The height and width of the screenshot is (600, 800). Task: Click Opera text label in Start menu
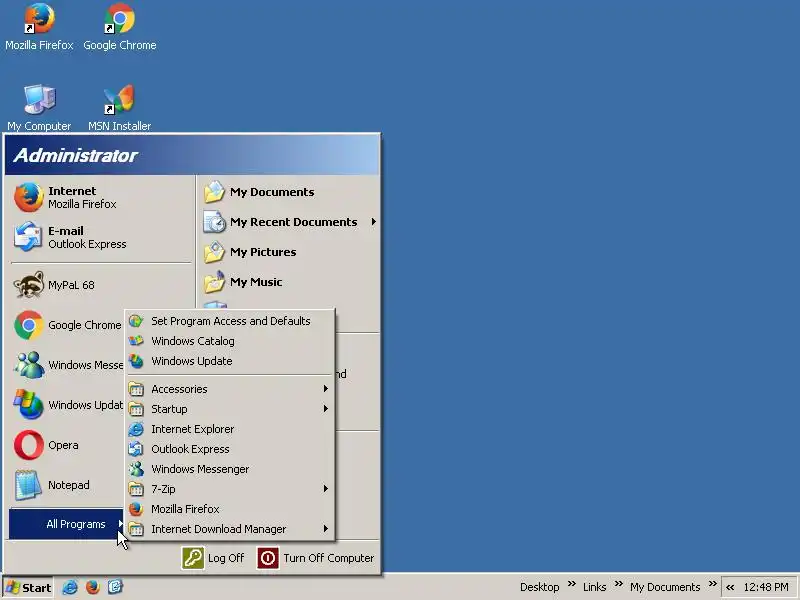click(x=63, y=445)
